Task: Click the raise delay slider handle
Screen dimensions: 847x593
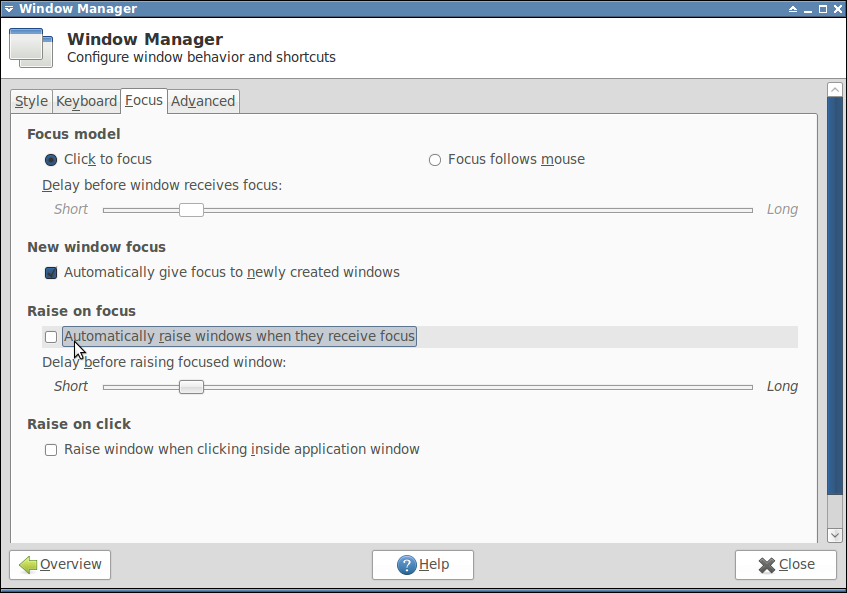Action: tap(191, 387)
